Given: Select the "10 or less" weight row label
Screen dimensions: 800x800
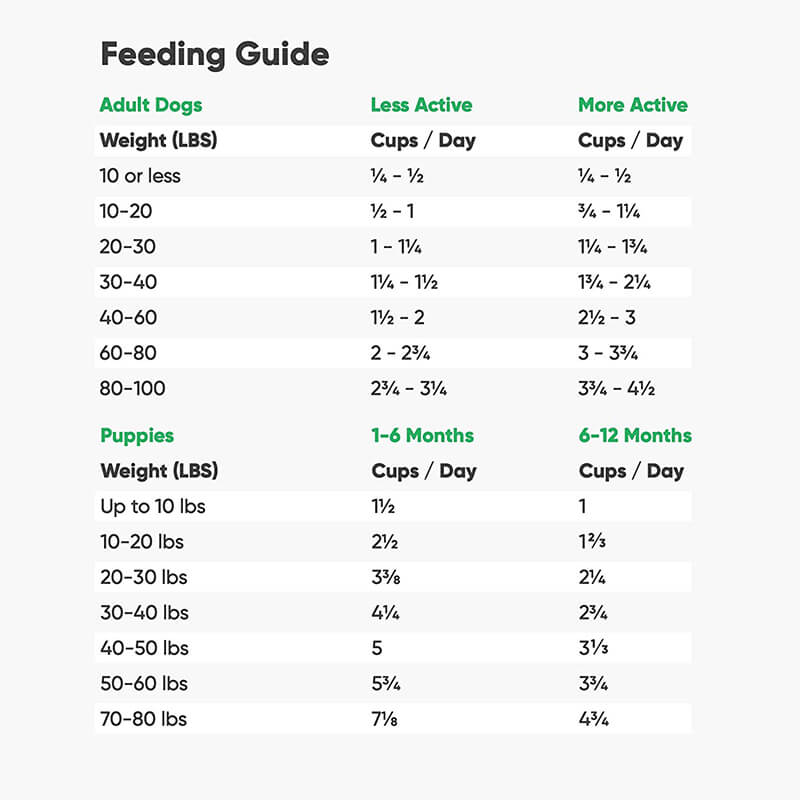Looking at the screenshot, I should coord(140,176).
